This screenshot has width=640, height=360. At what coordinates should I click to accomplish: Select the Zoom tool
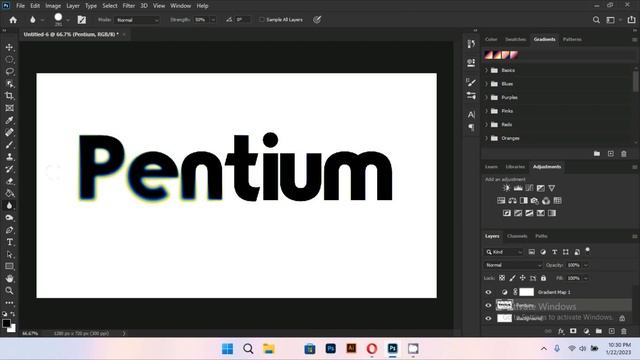coord(9,291)
